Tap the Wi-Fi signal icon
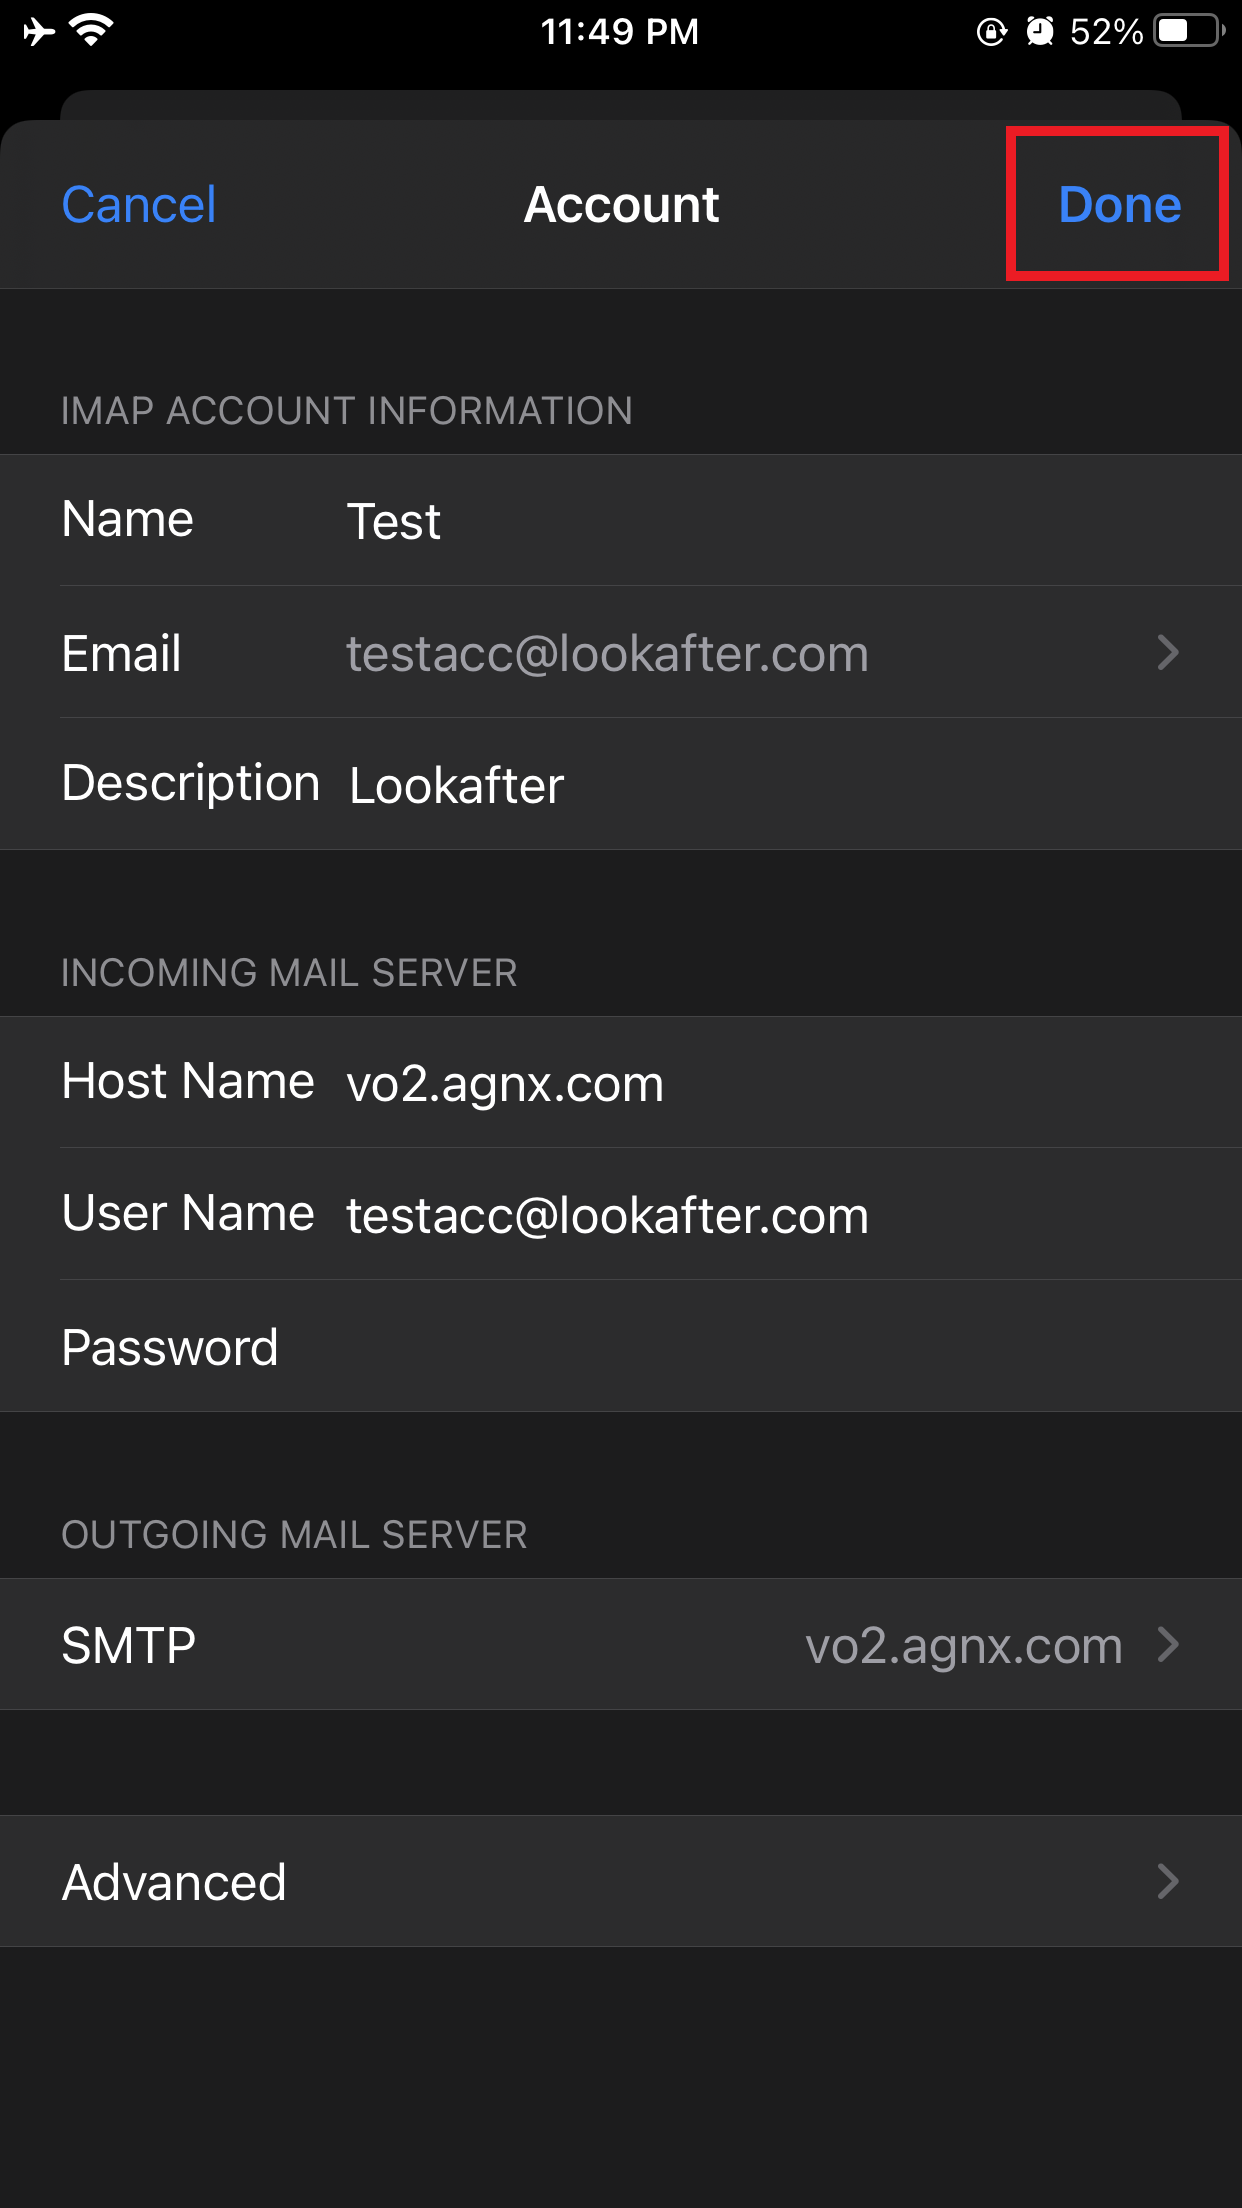This screenshot has width=1242, height=2208. [x=92, y=32]
